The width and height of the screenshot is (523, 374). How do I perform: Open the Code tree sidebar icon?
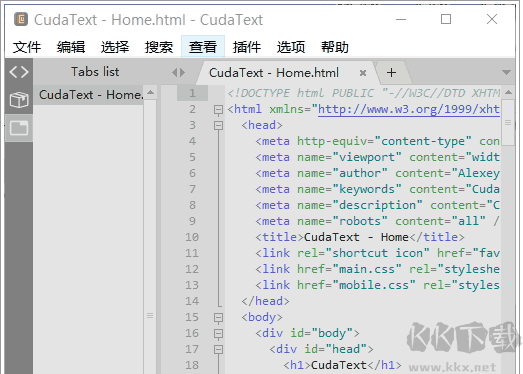tap(19, 72)
